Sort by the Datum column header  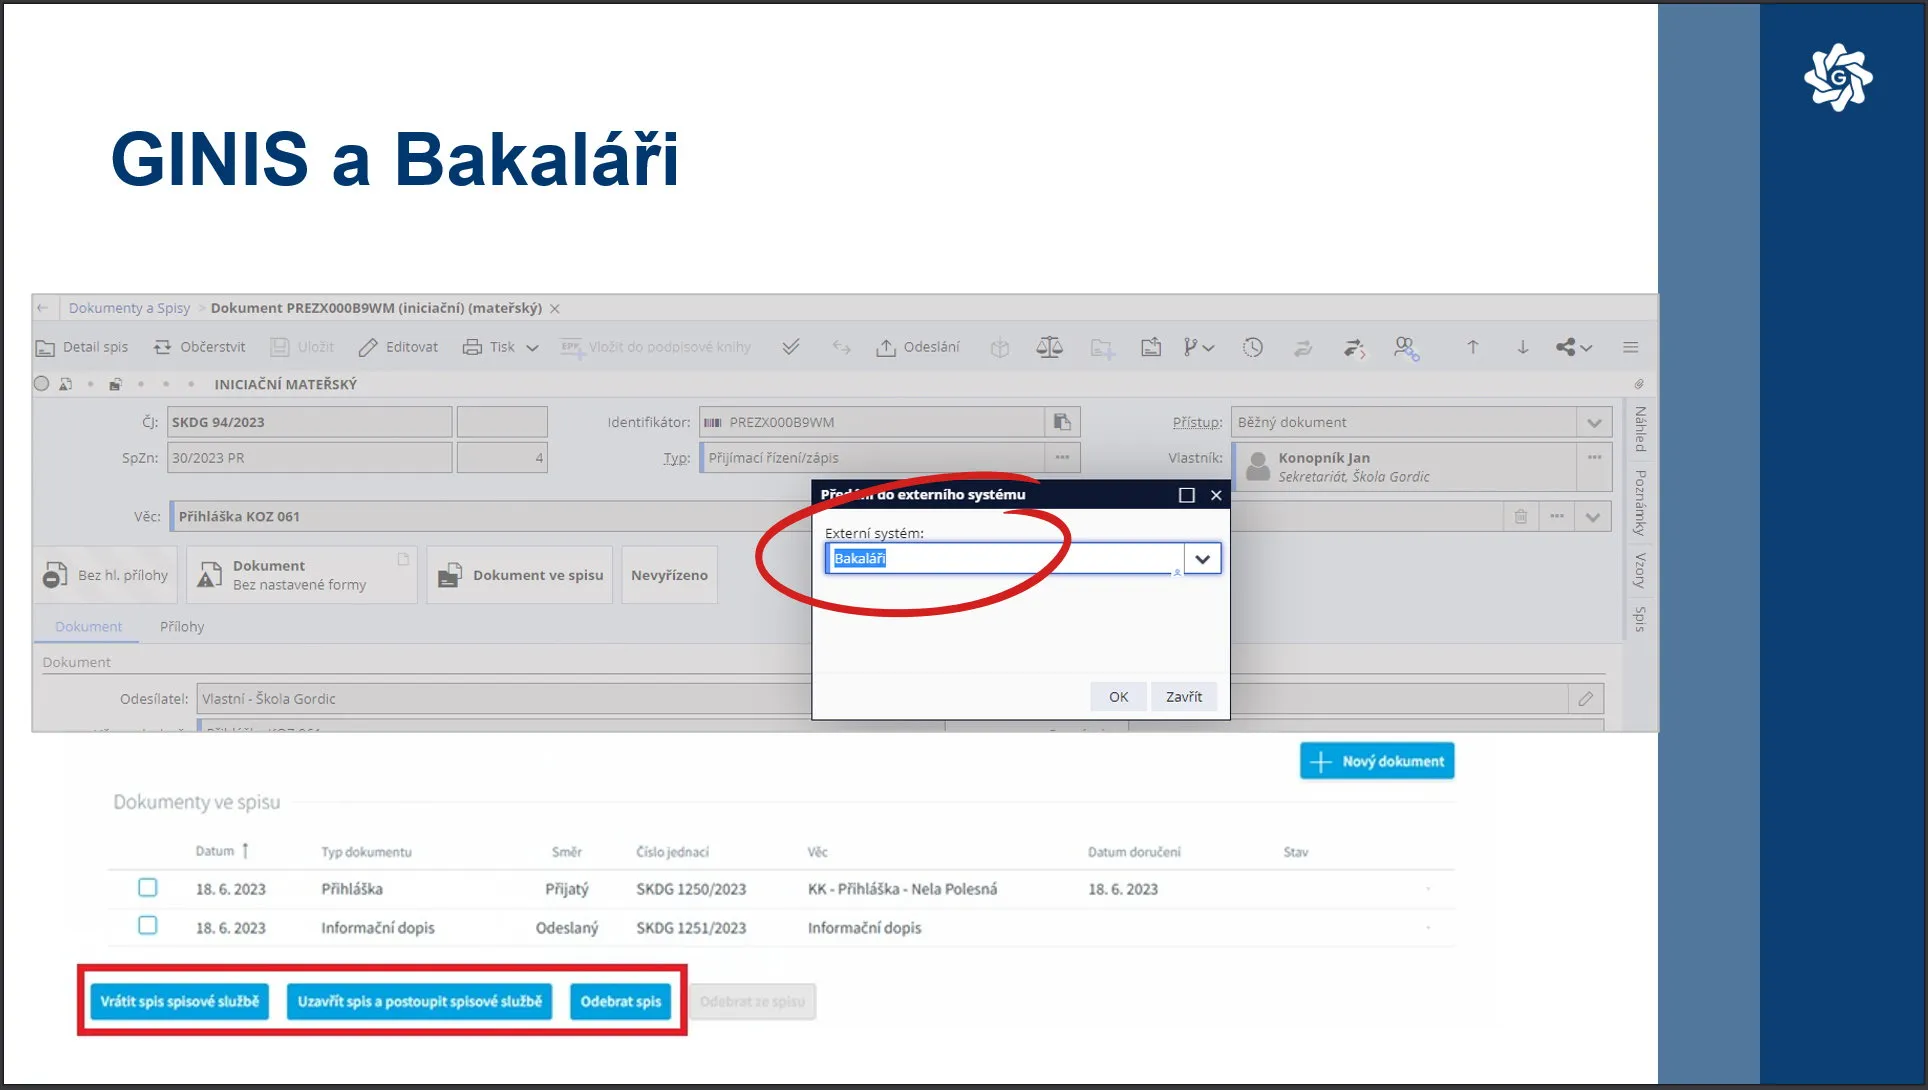(x=221, y=851)
